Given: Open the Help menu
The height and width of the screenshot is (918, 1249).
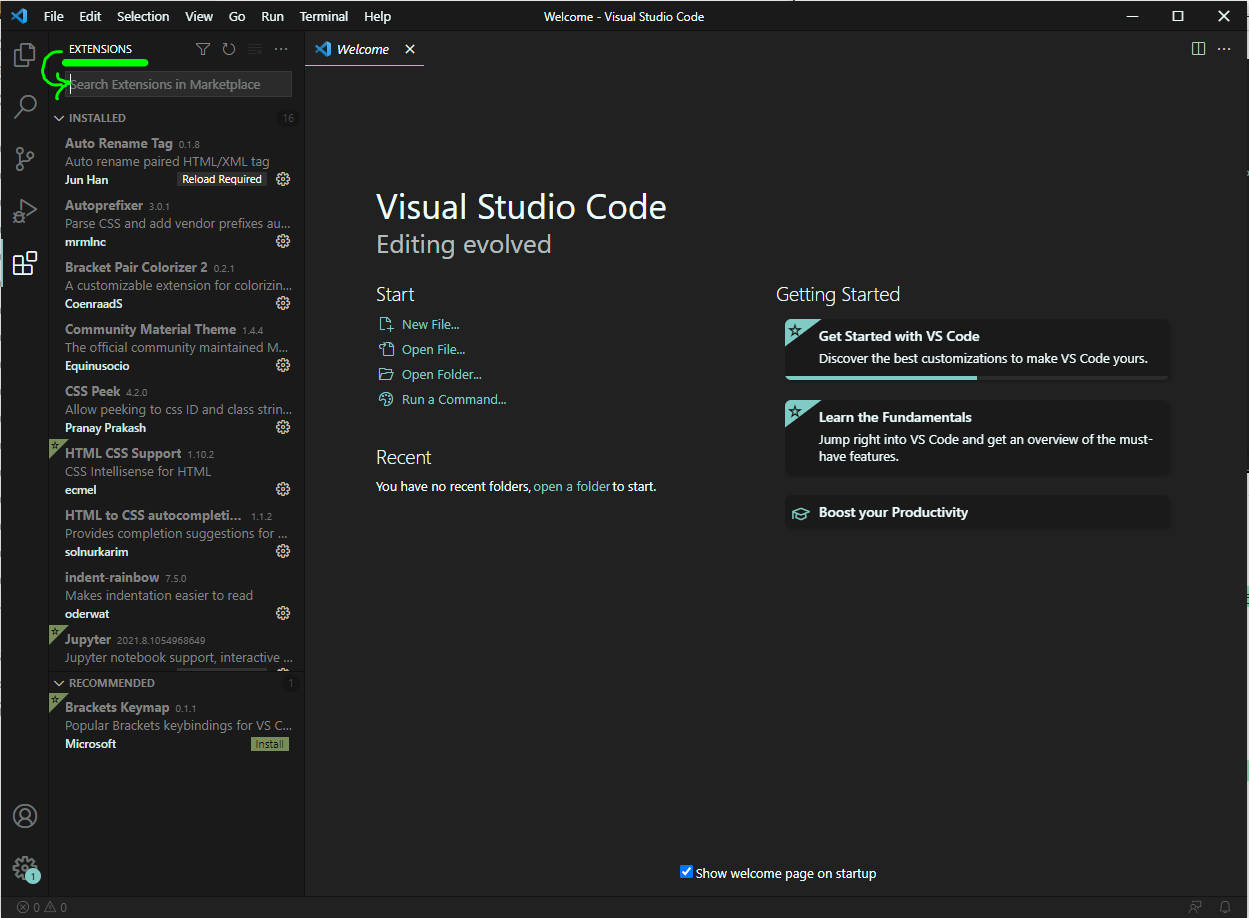Looking at the screenshot, I should (378, 16).
